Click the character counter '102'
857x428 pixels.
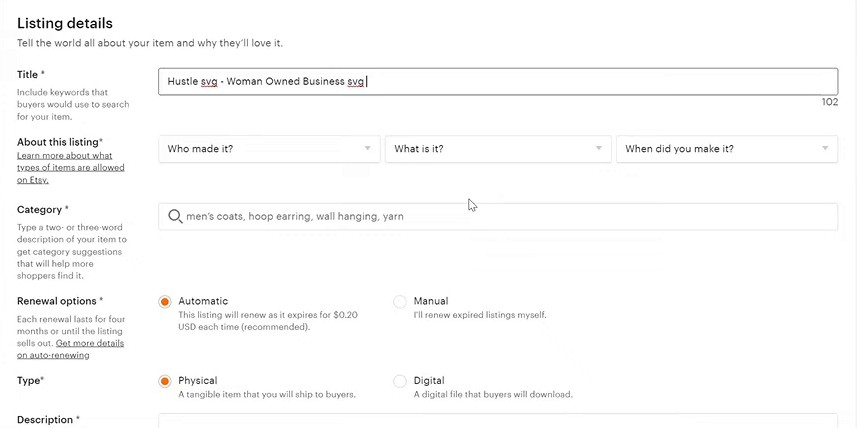point(830,102)
